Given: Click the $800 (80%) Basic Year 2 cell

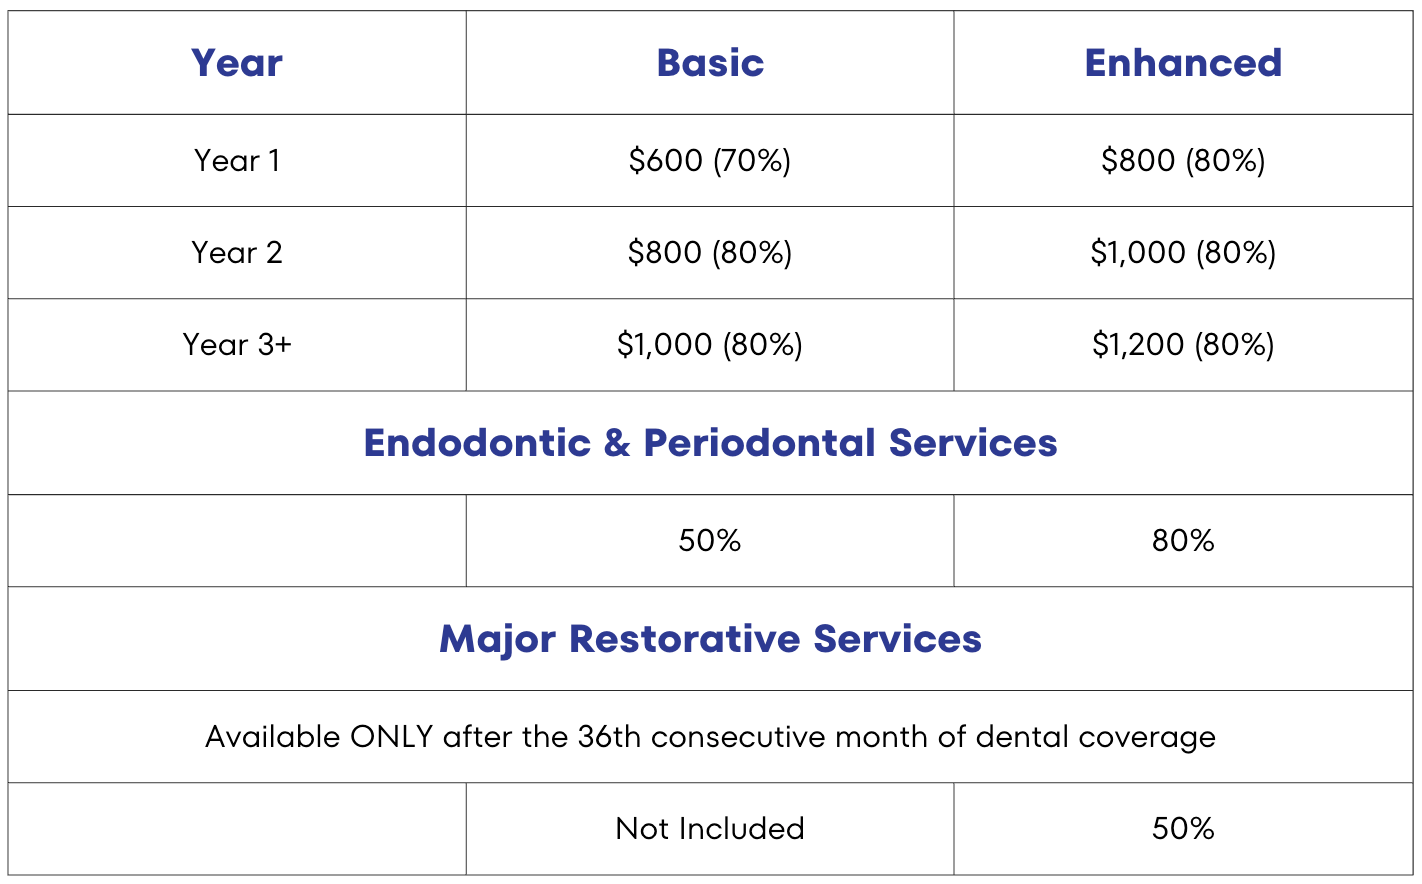Looking at the screenshot, I should point(710,252).
